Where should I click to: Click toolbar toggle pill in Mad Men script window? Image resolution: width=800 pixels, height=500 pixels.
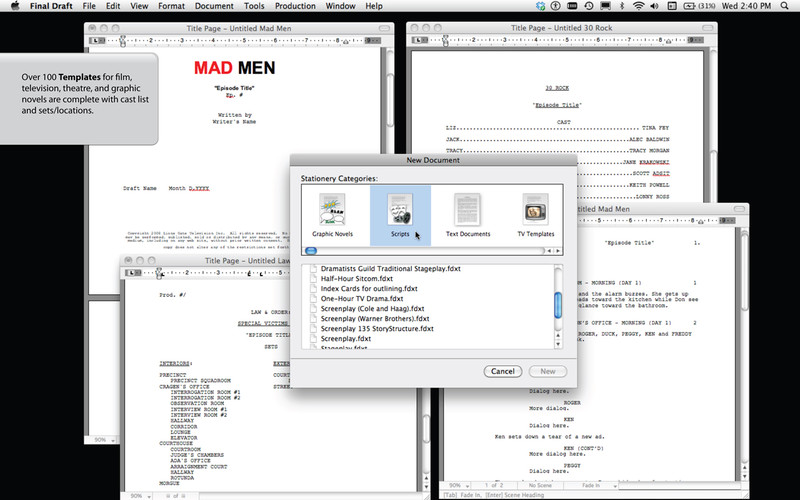coord(739,209)
